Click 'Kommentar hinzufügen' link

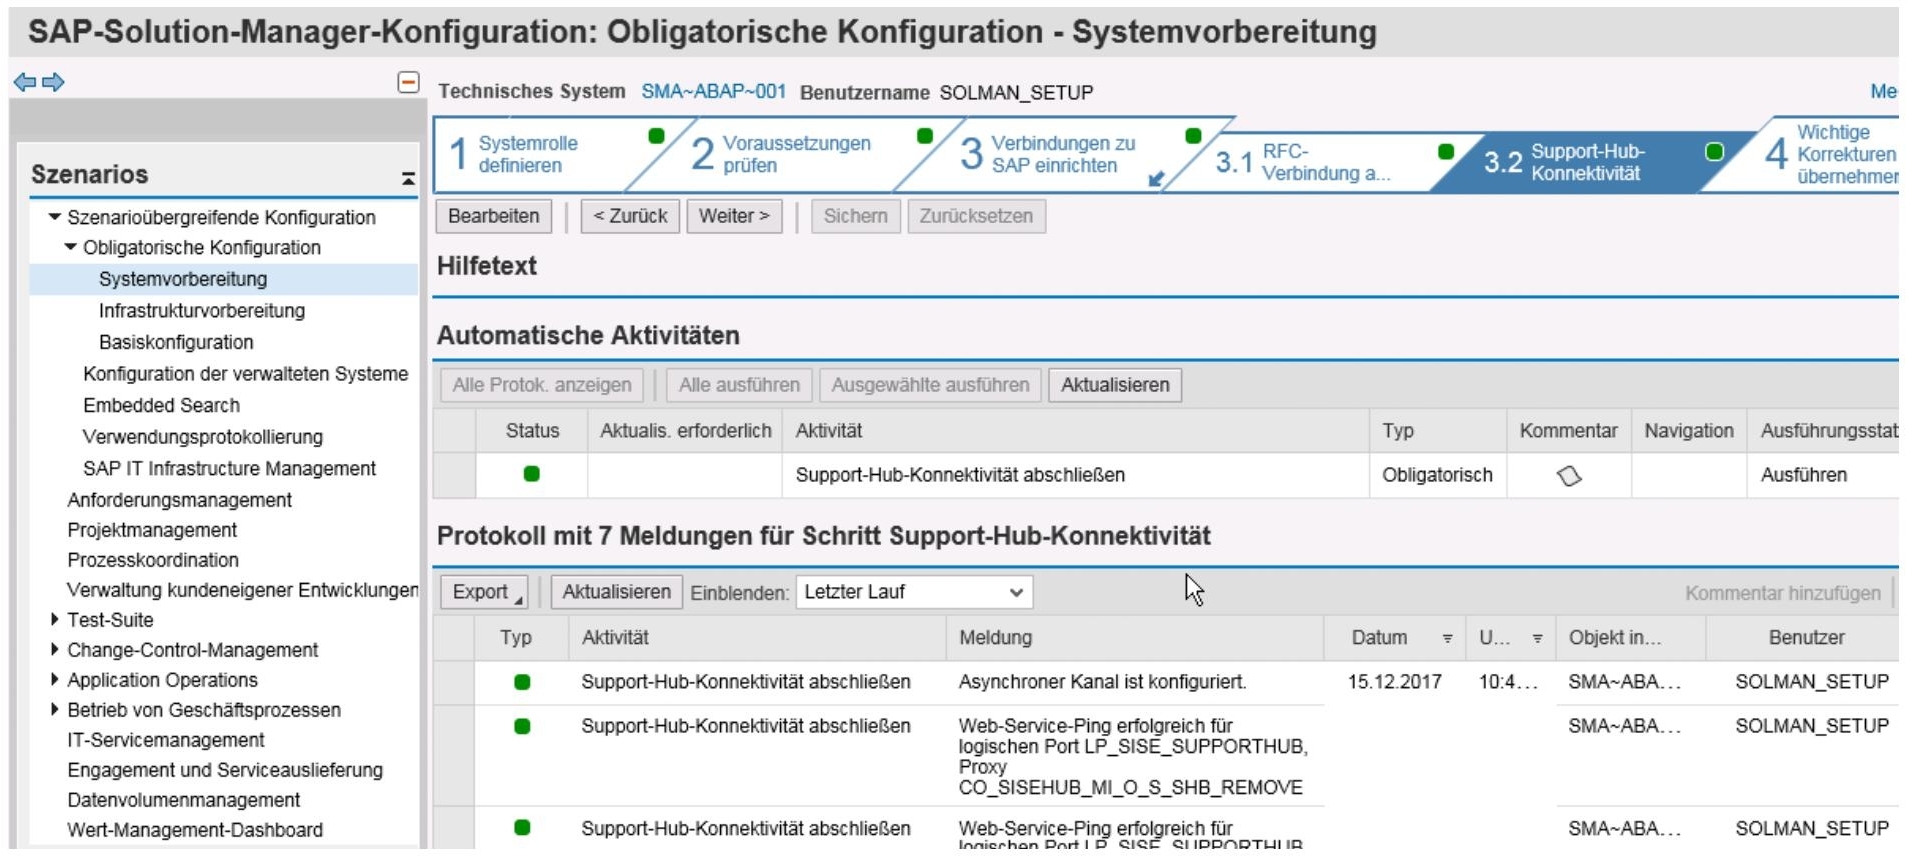1782,593
